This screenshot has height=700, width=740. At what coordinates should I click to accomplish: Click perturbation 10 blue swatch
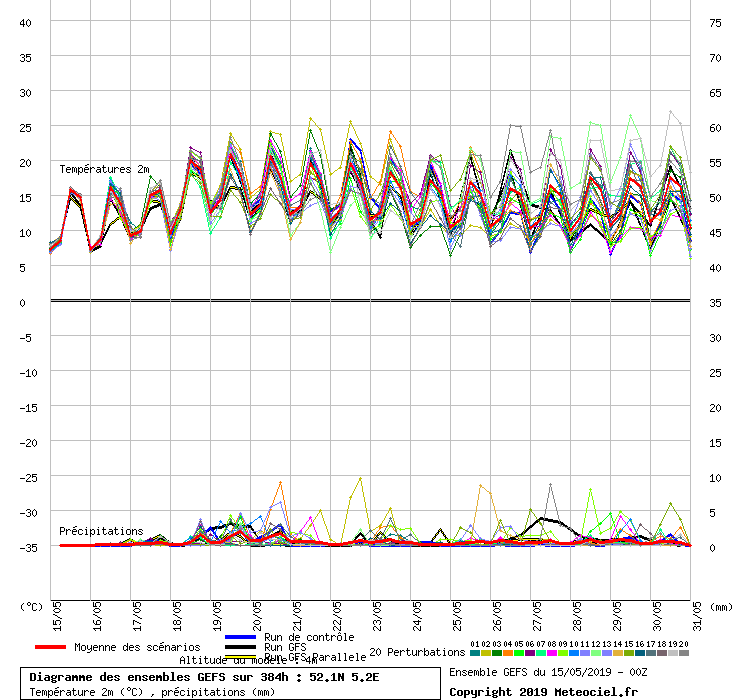pos(574,653)
